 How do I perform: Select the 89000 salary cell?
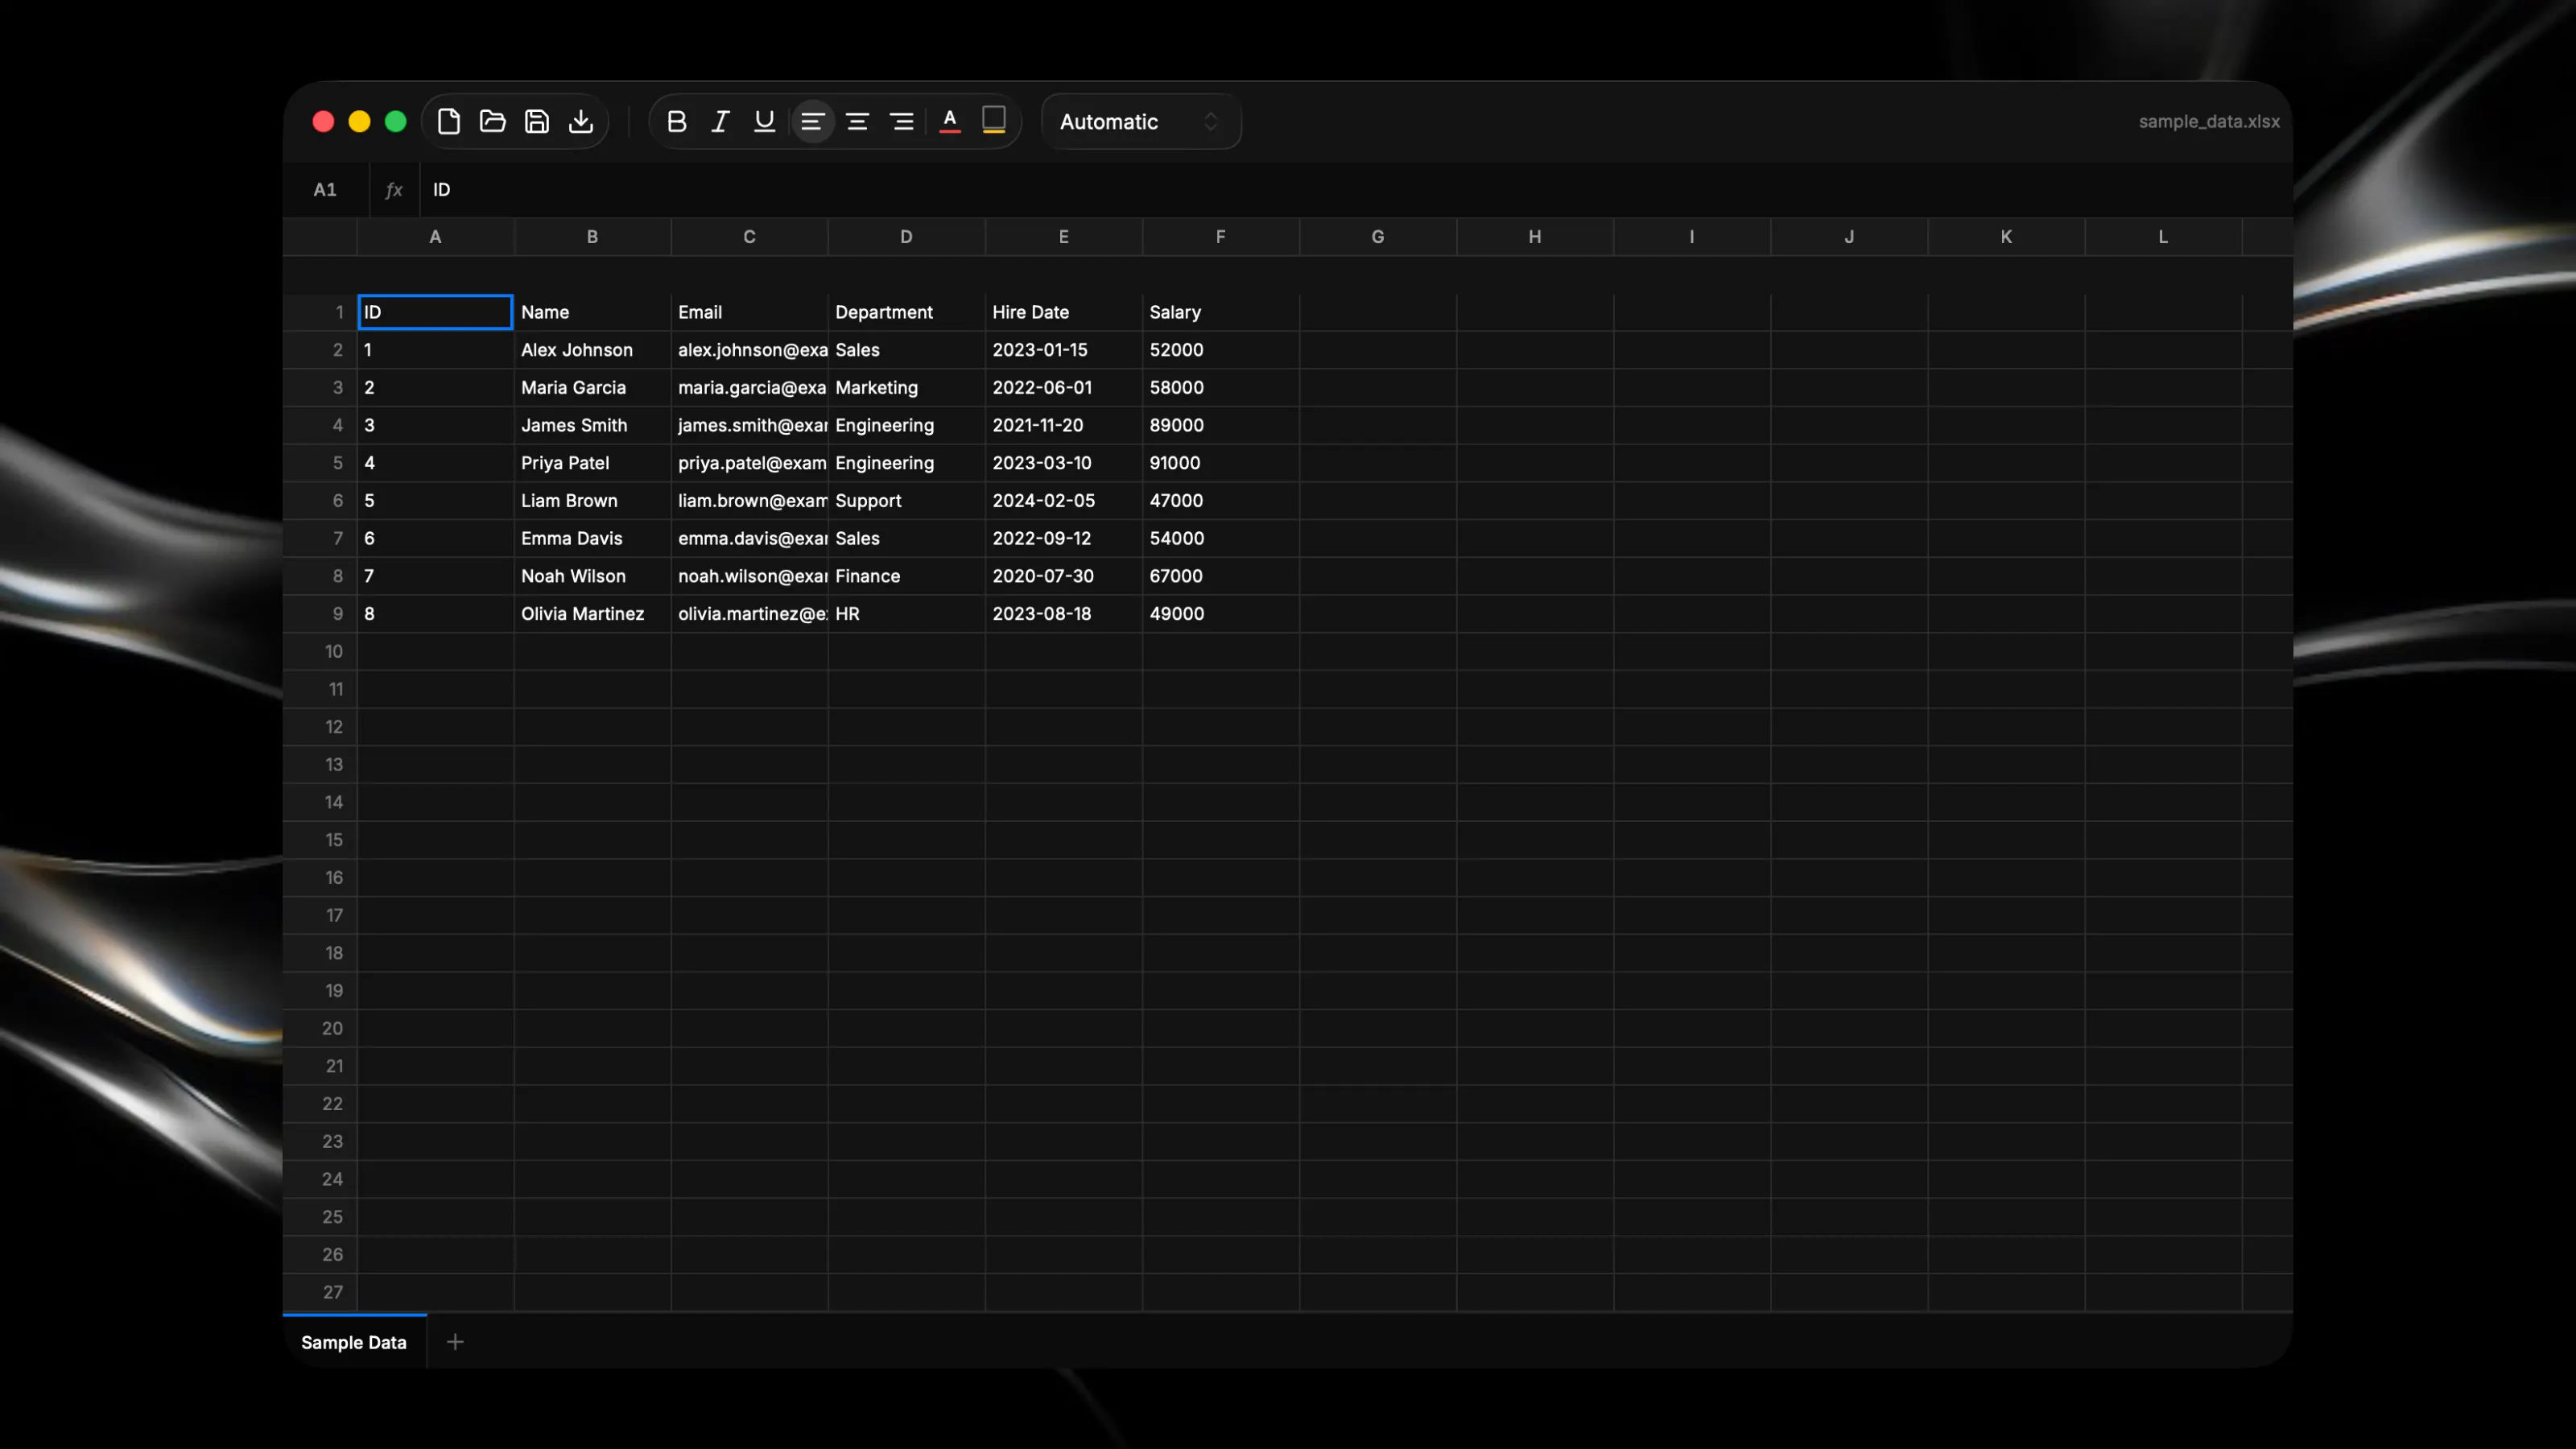tap(1220, 425)
